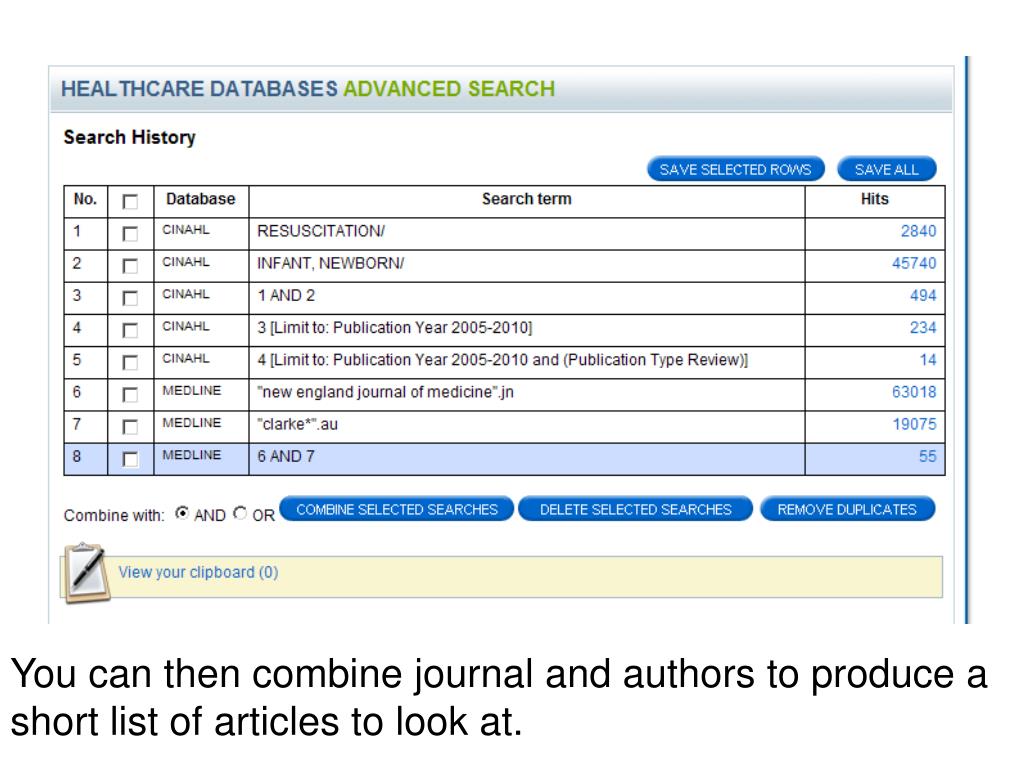Click search term '"clarke*".au'
Image resolution: width=1024 pixels, height=768 pixels.
pyautogui.click(x=297, y=424)
